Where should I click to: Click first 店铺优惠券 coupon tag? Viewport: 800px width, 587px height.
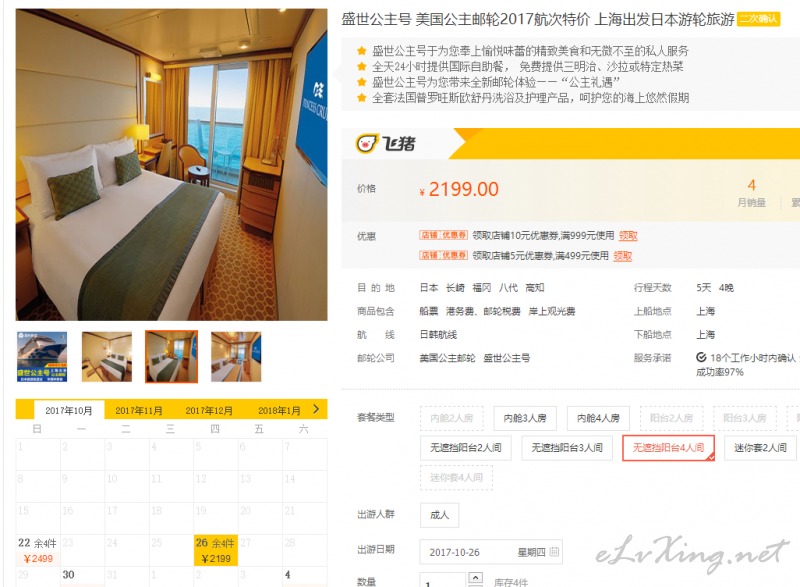[x=443, y=235]
